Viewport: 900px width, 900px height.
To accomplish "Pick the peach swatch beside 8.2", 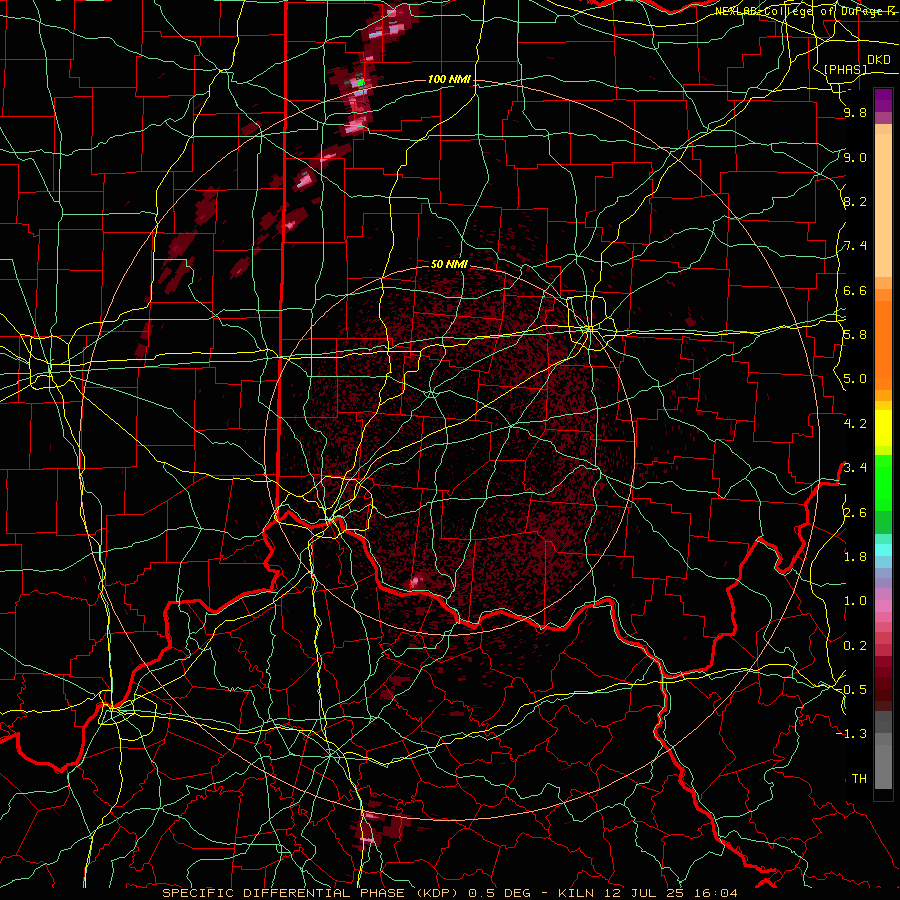I will (883, 205).
